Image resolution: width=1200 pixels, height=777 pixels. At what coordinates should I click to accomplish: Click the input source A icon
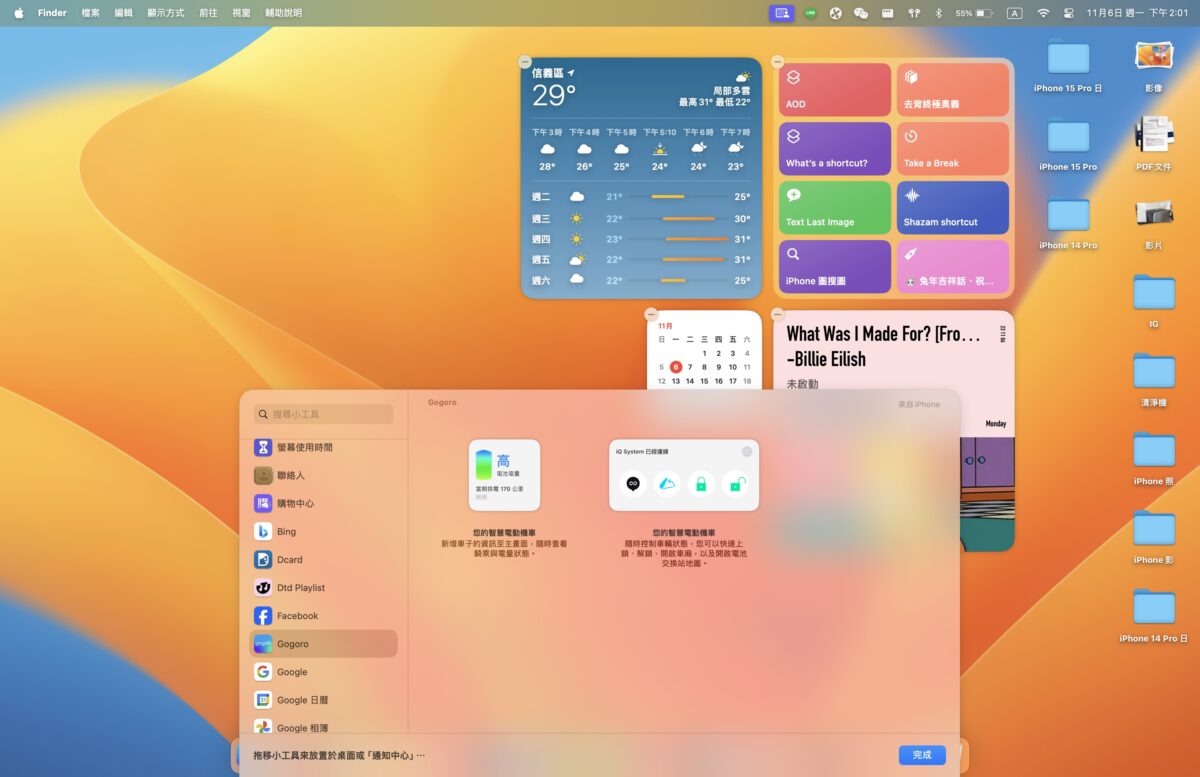pos(1014,13)
